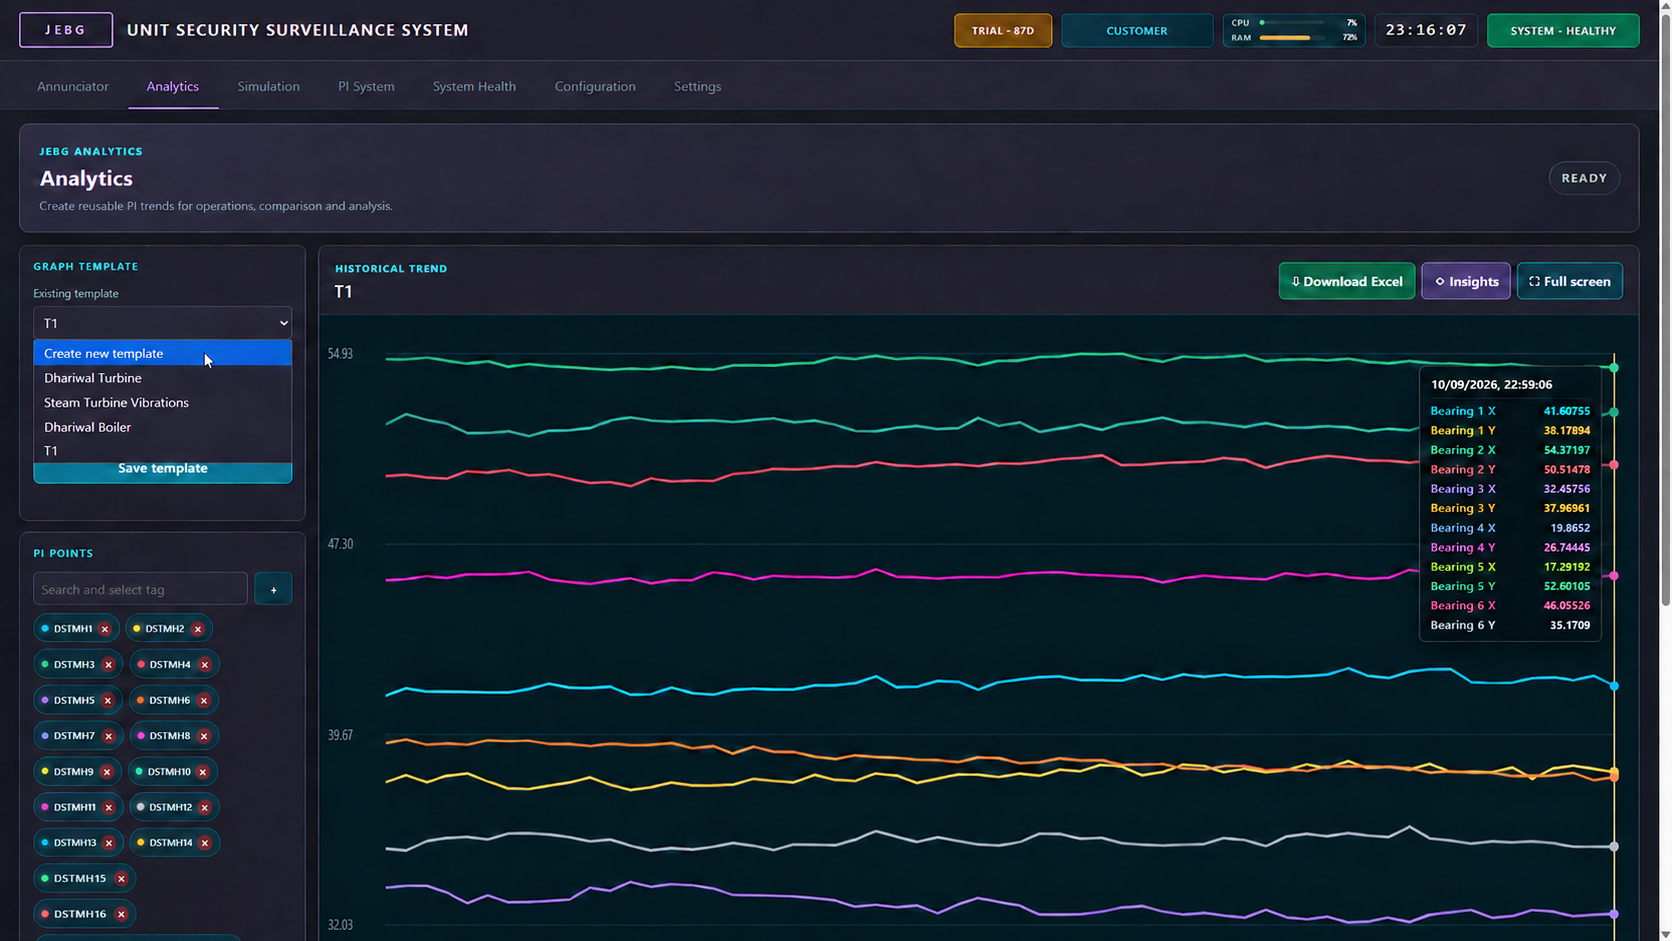1672x941 pixels.
Task: Click the Download Excel button
Action: [1347, 281]
